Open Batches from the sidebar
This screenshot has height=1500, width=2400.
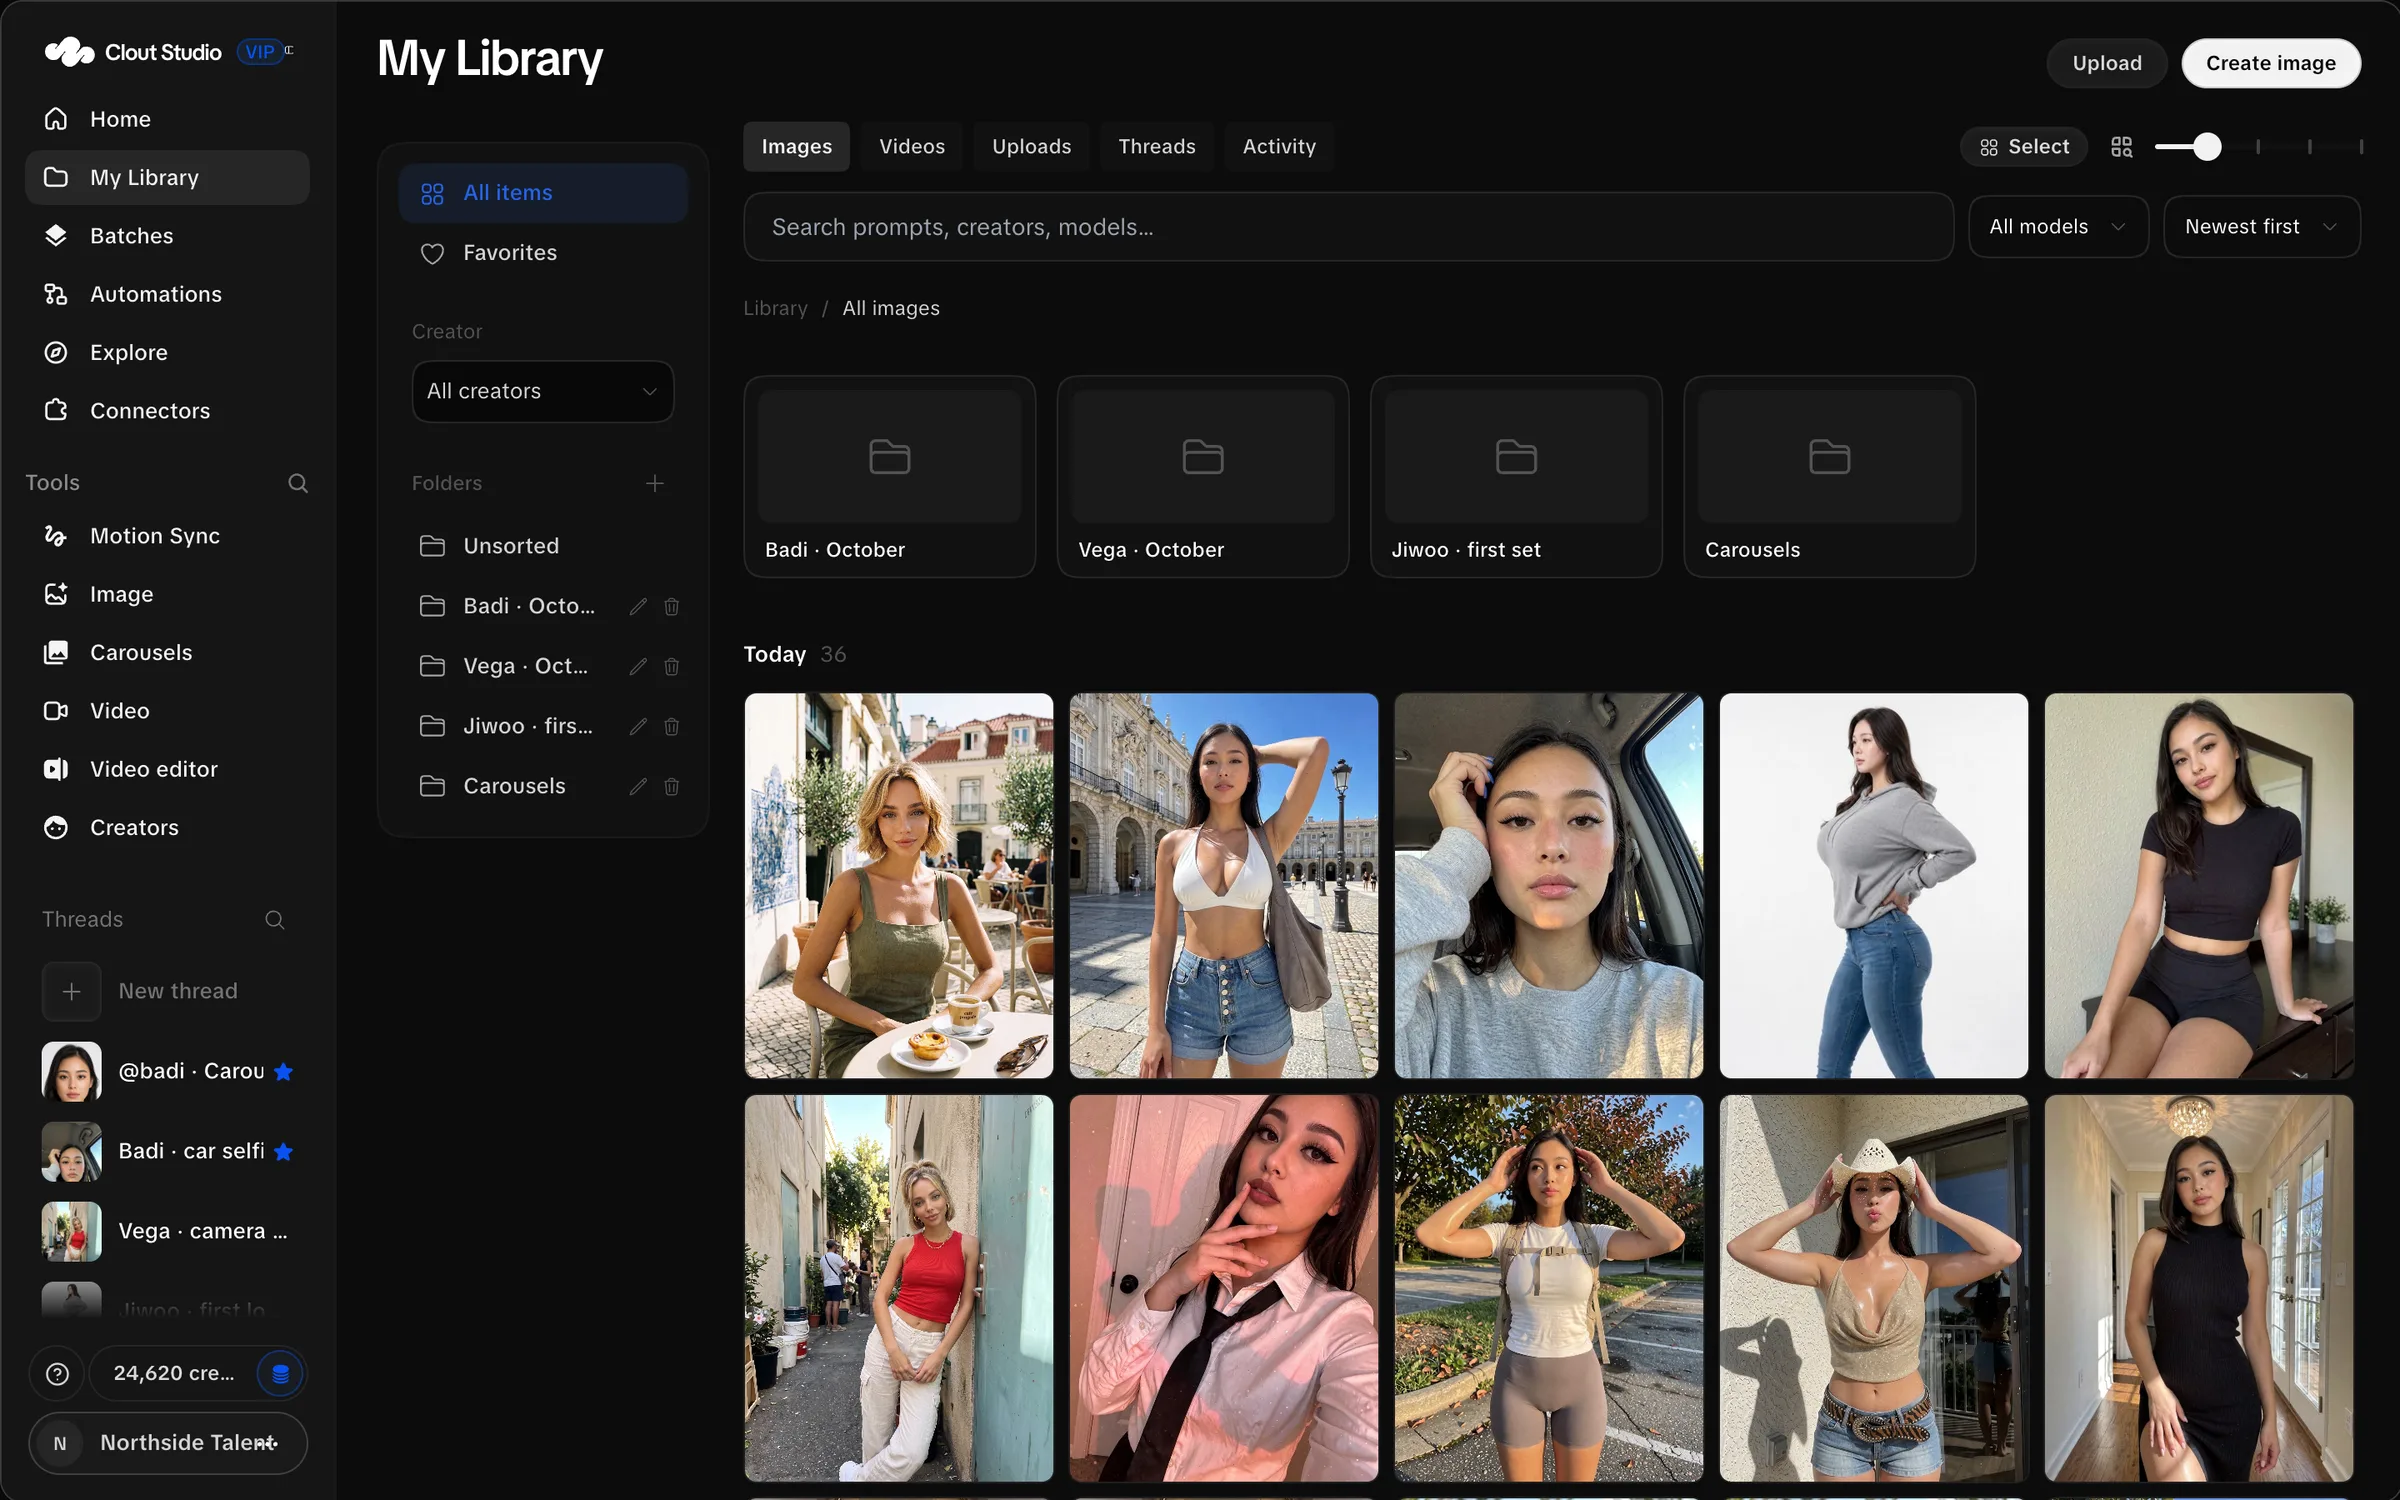(167, 236)
